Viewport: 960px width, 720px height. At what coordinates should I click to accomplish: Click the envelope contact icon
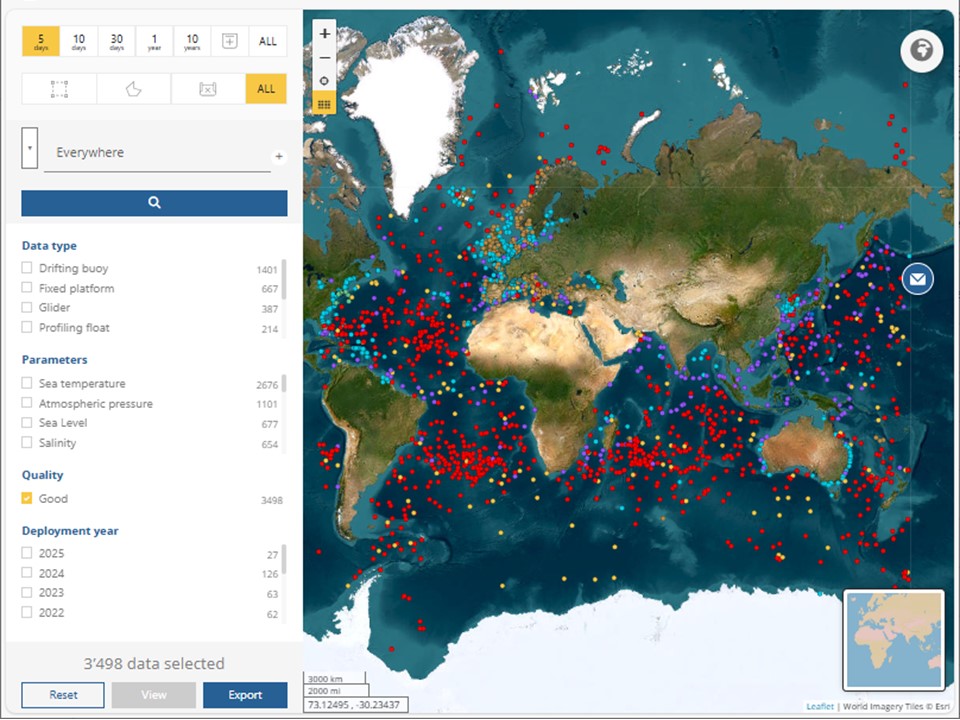pyautogui.click(x=917, y=279)
